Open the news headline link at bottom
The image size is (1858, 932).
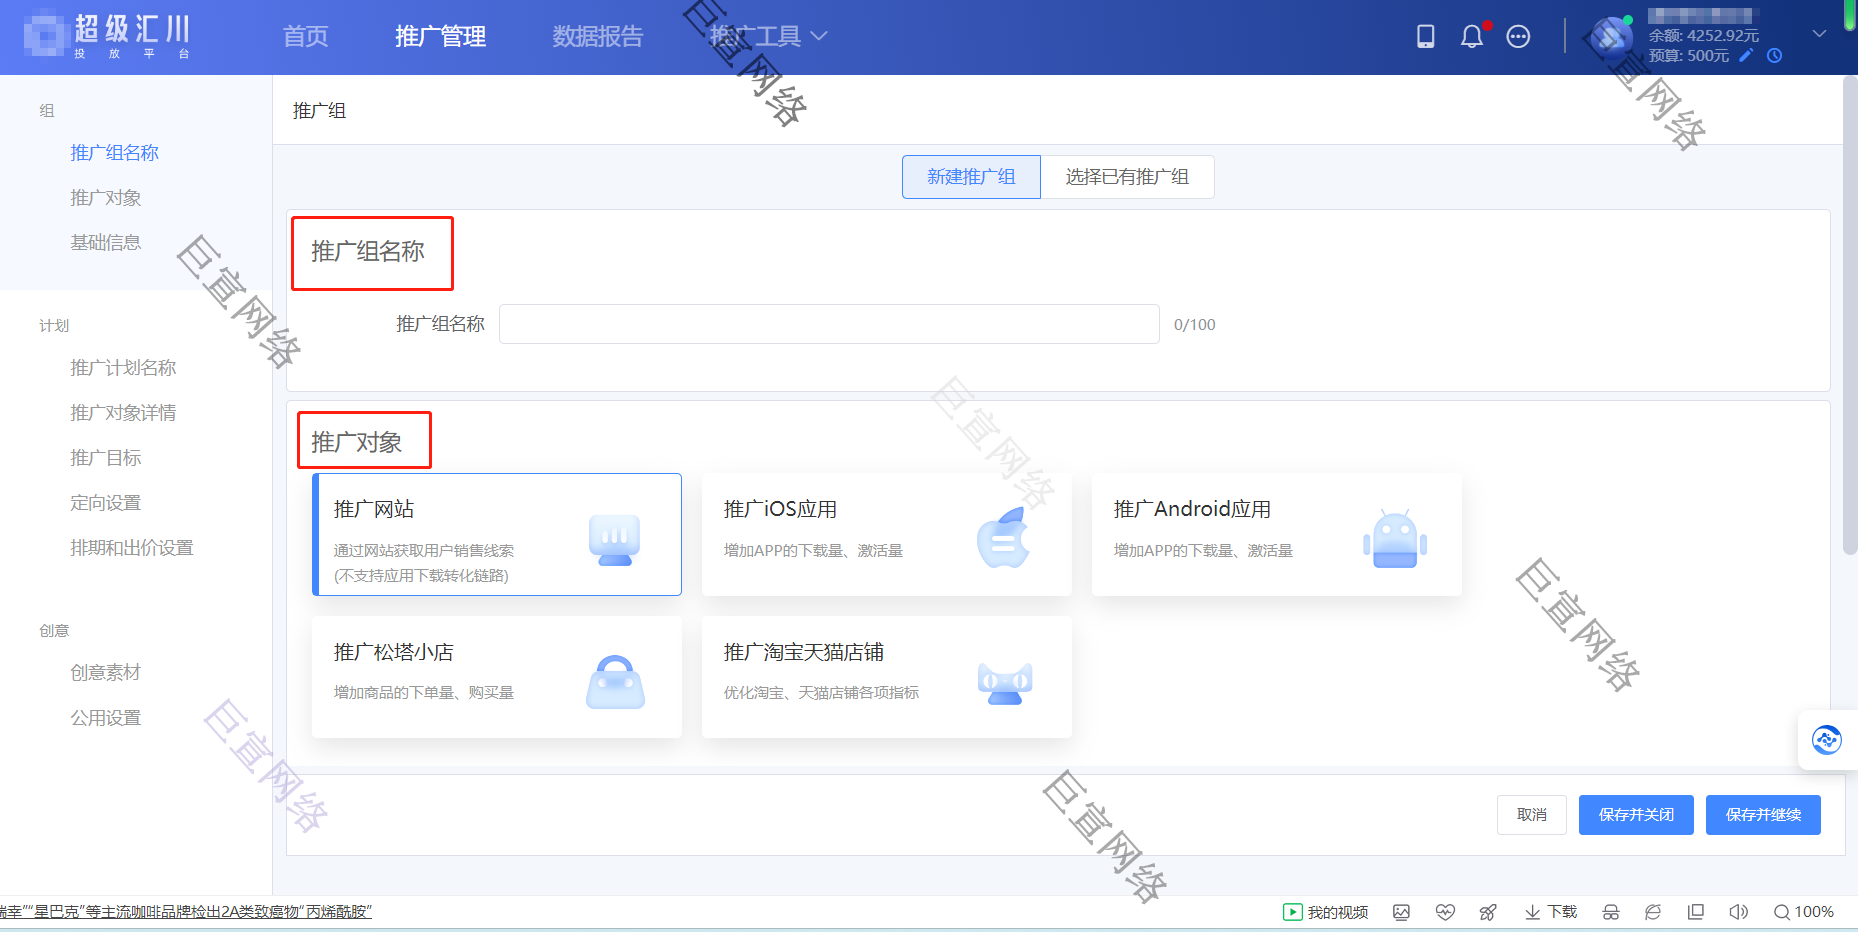click(186, 912)
